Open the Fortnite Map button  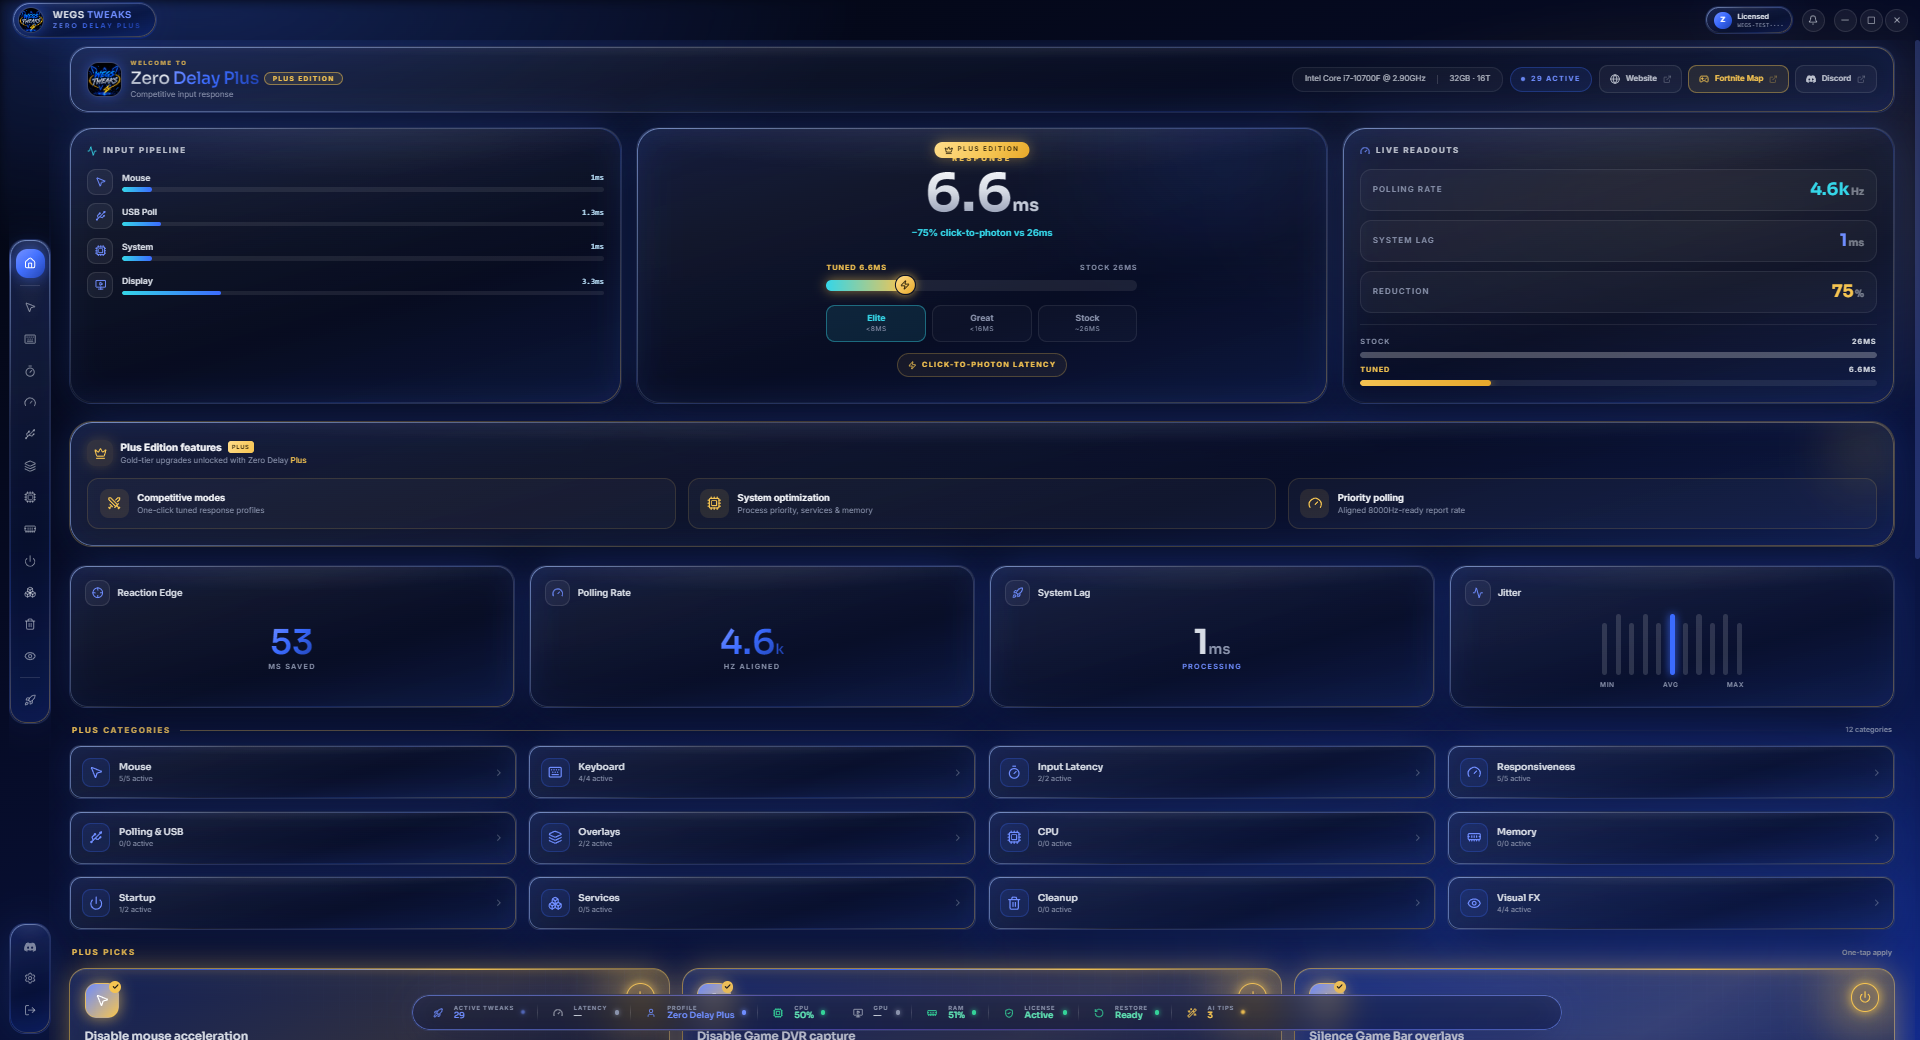tap(1738, 79)
